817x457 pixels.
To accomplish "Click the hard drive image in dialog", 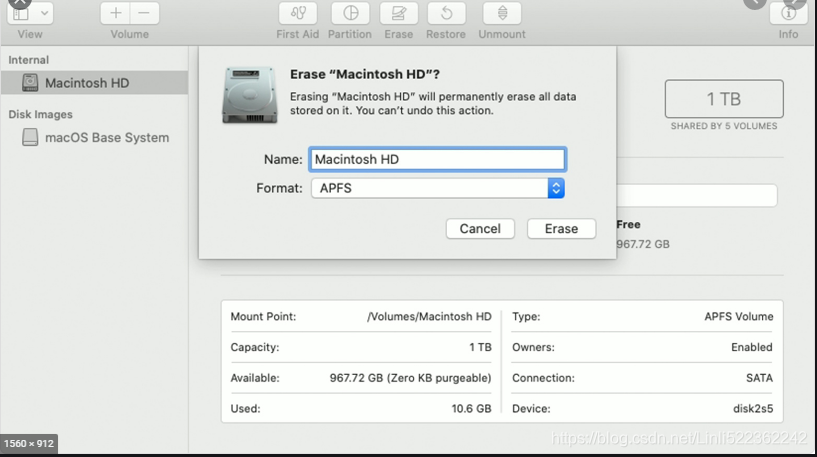I will 250,95.
